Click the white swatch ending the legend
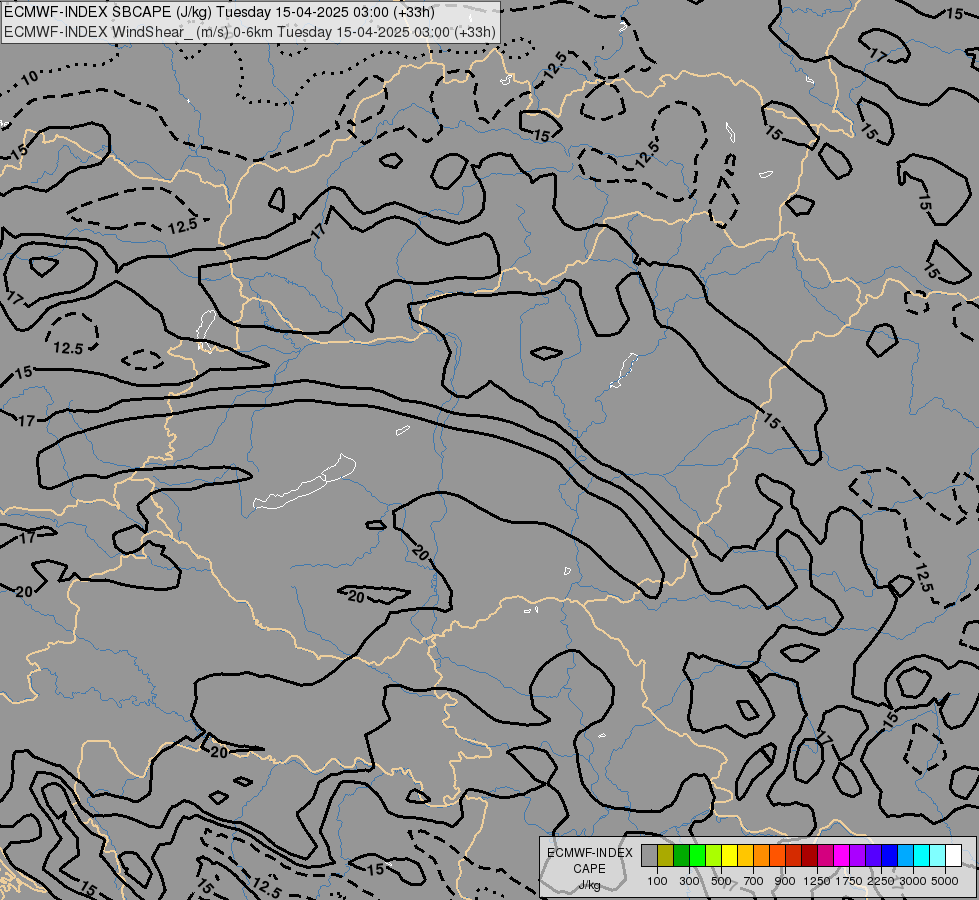The width and height of the screenshot is (979, 900). (954, 856)
